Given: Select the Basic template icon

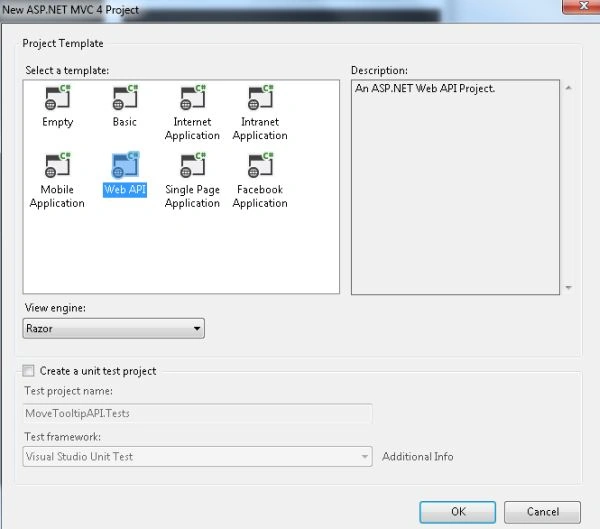Looking at the screenshot, I should [x=125, y=98].
